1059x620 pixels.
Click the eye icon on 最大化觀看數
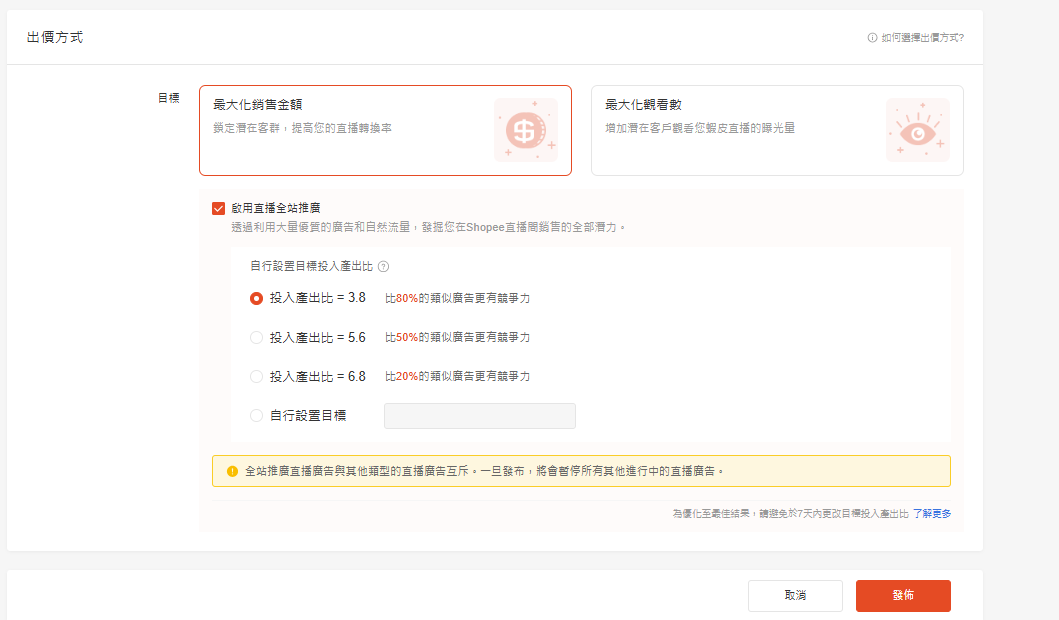coord(917,130)
